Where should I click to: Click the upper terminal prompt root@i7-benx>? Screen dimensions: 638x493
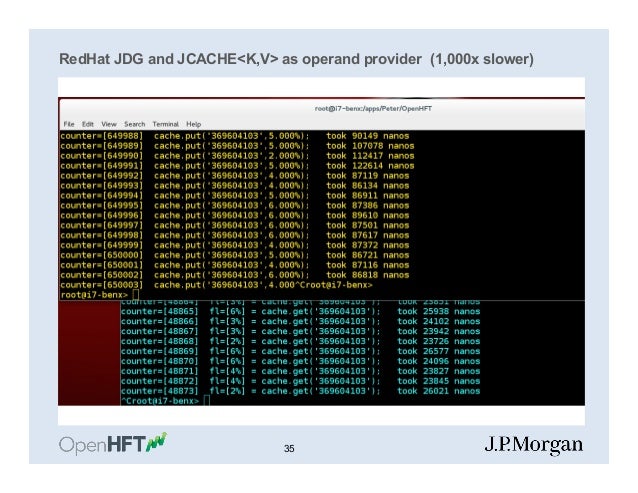(94, 295)
